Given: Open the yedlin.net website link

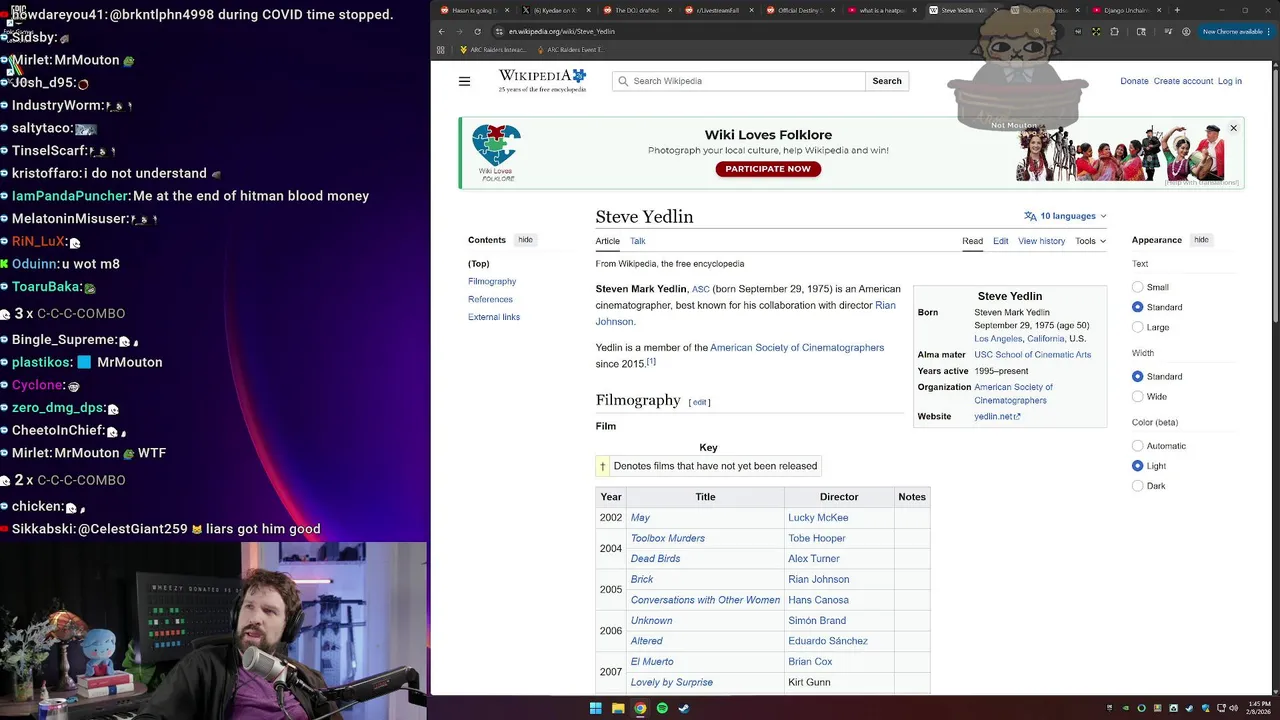Looking at the screenshot, I should (997, 416).
